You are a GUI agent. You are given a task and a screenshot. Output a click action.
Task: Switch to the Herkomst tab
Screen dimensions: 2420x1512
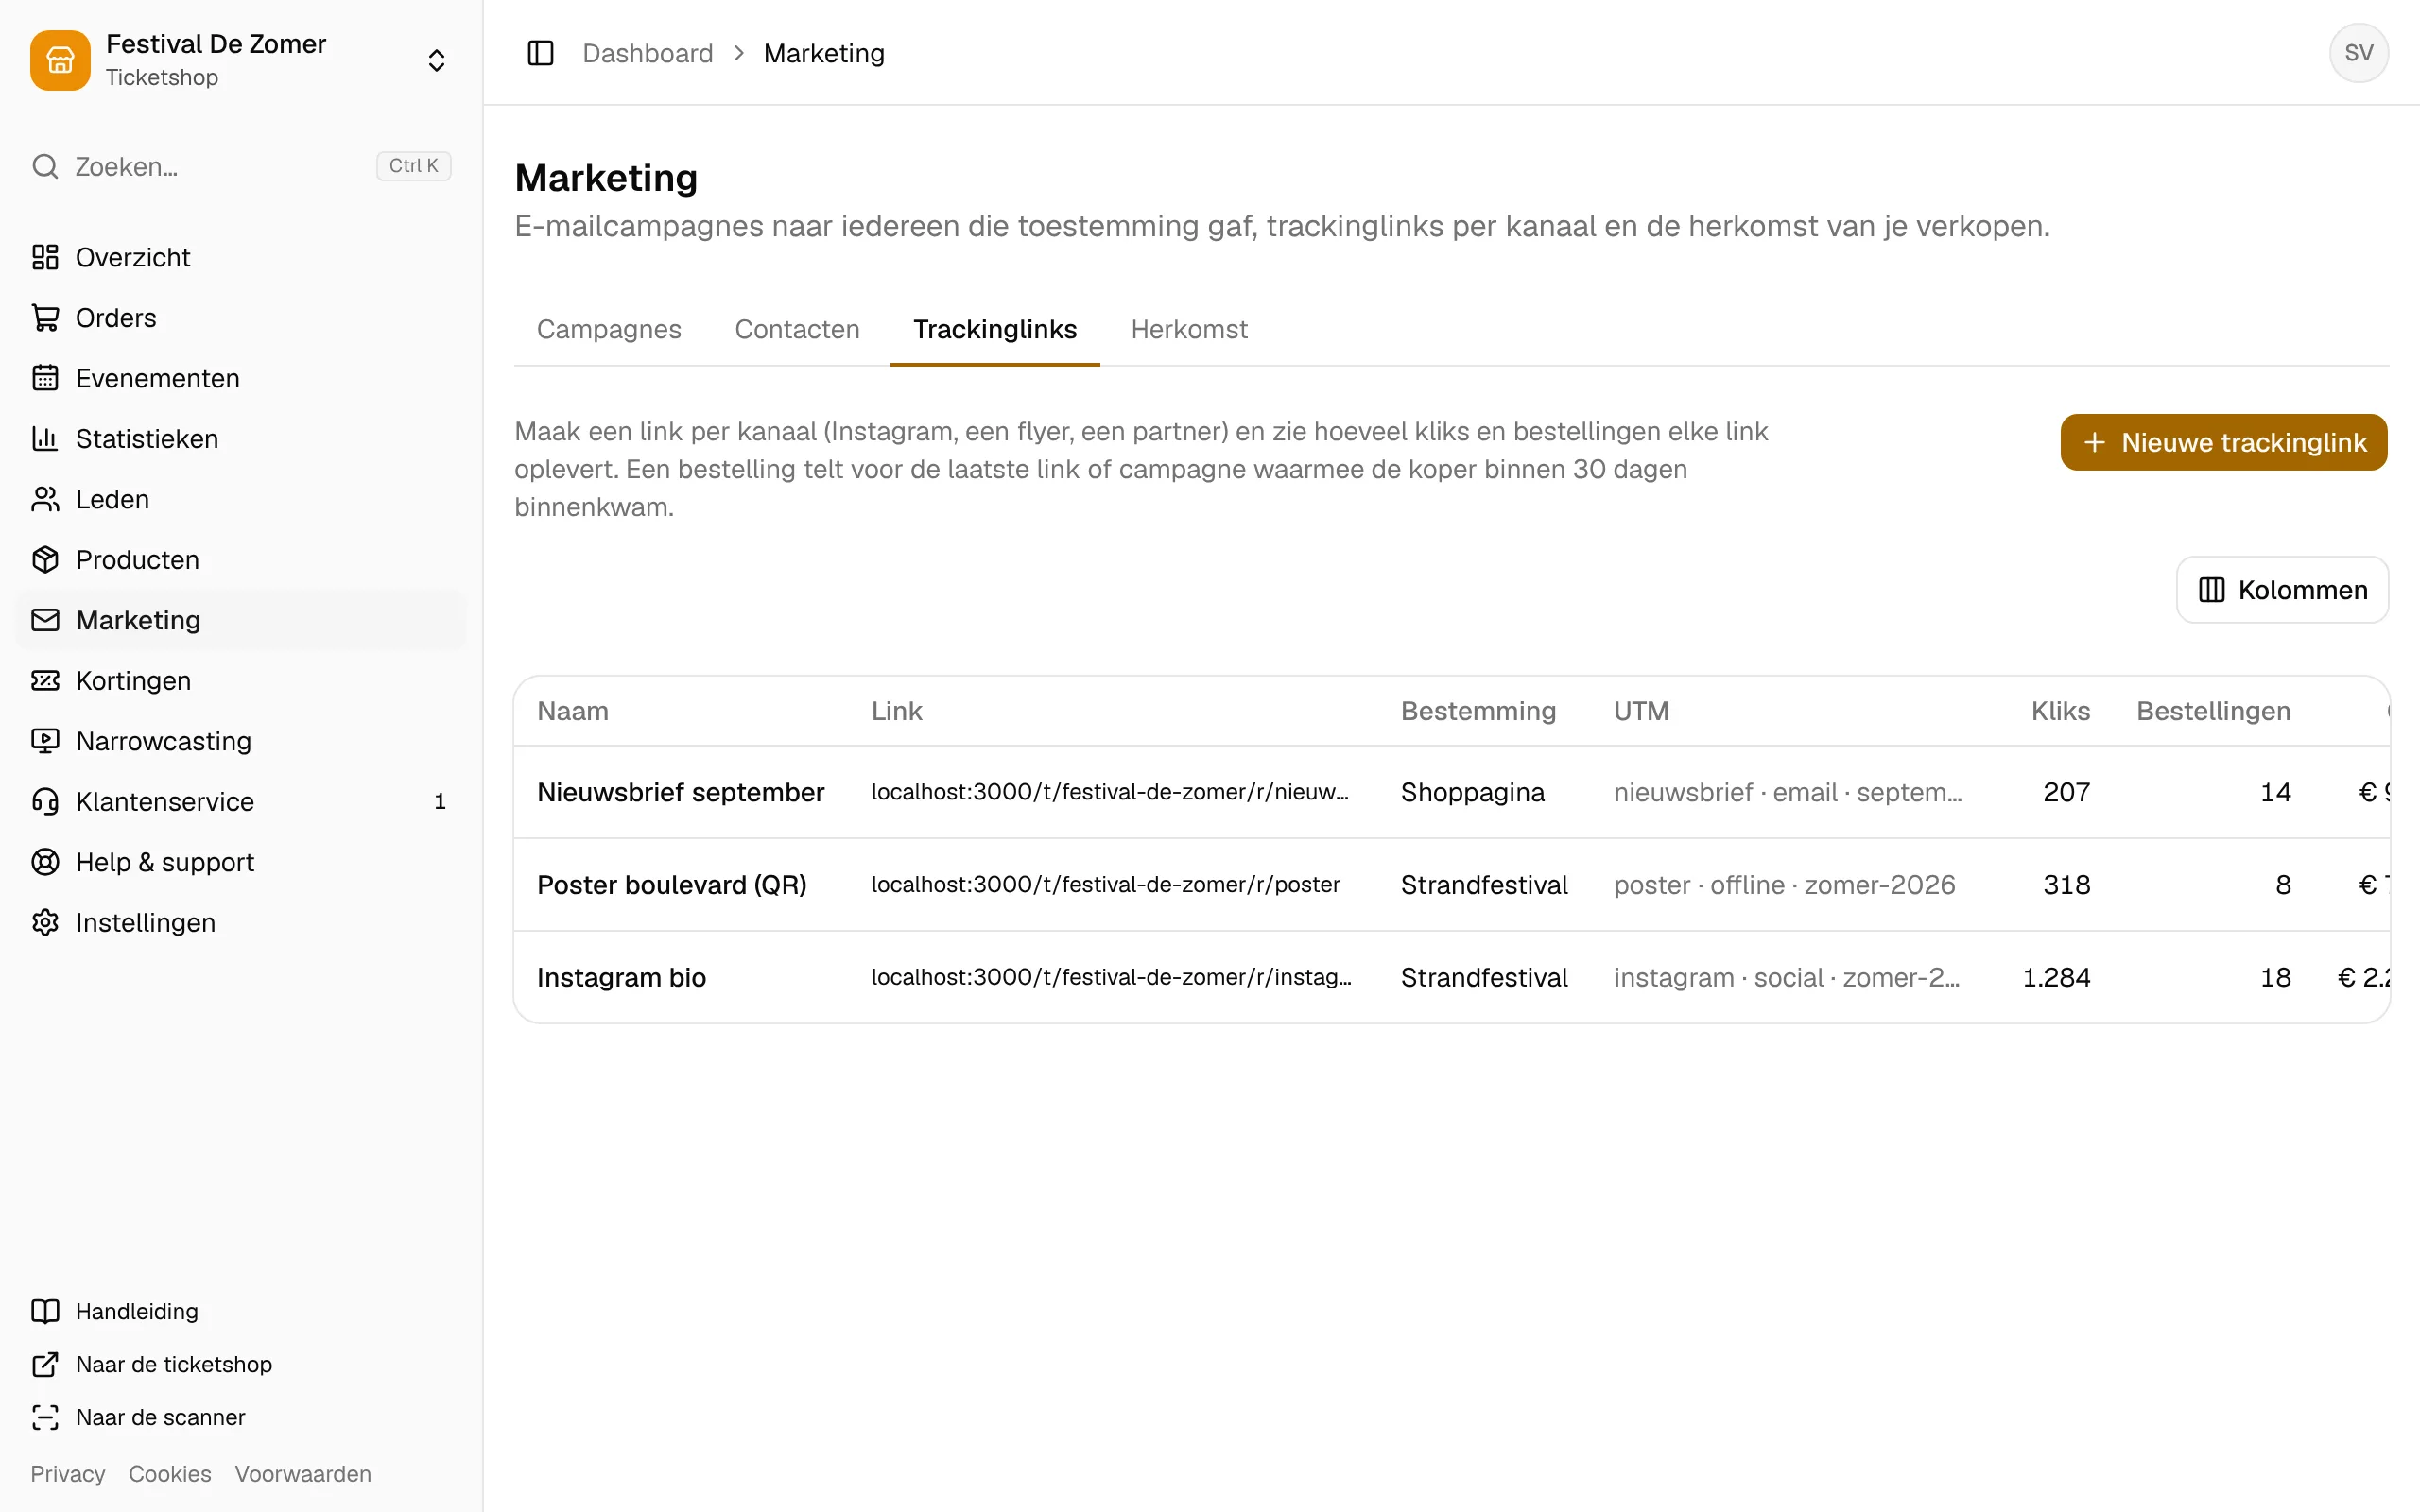click(x=1189, y=329)
